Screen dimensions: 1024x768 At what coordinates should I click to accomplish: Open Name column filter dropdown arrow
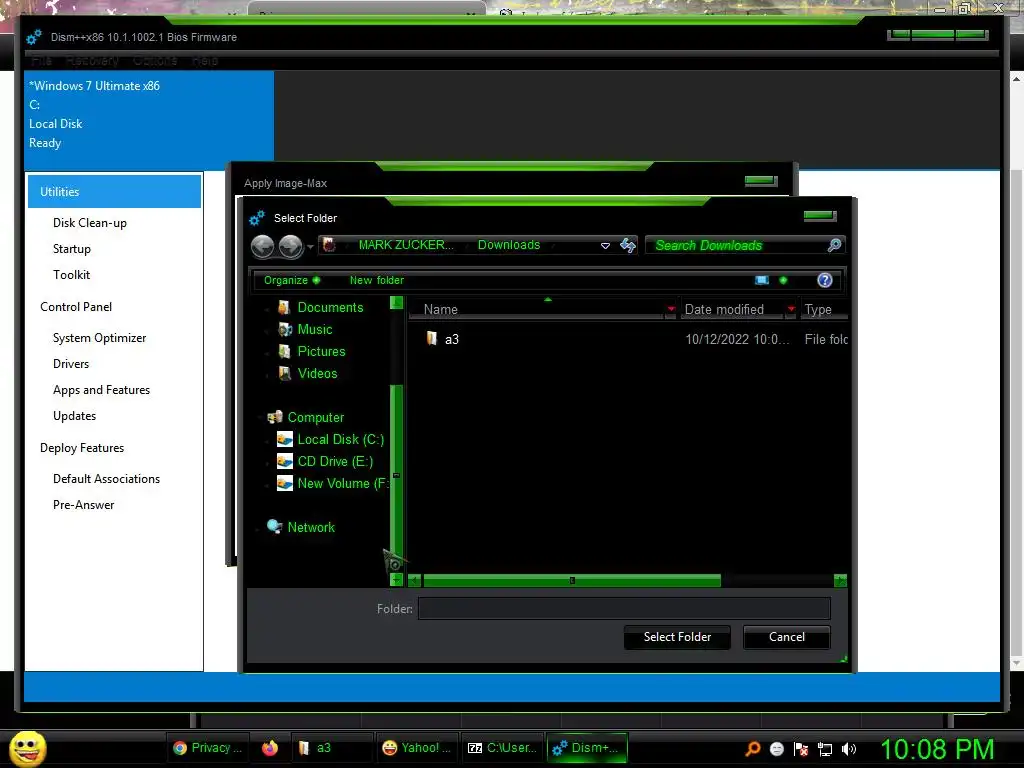click(671, 310)
